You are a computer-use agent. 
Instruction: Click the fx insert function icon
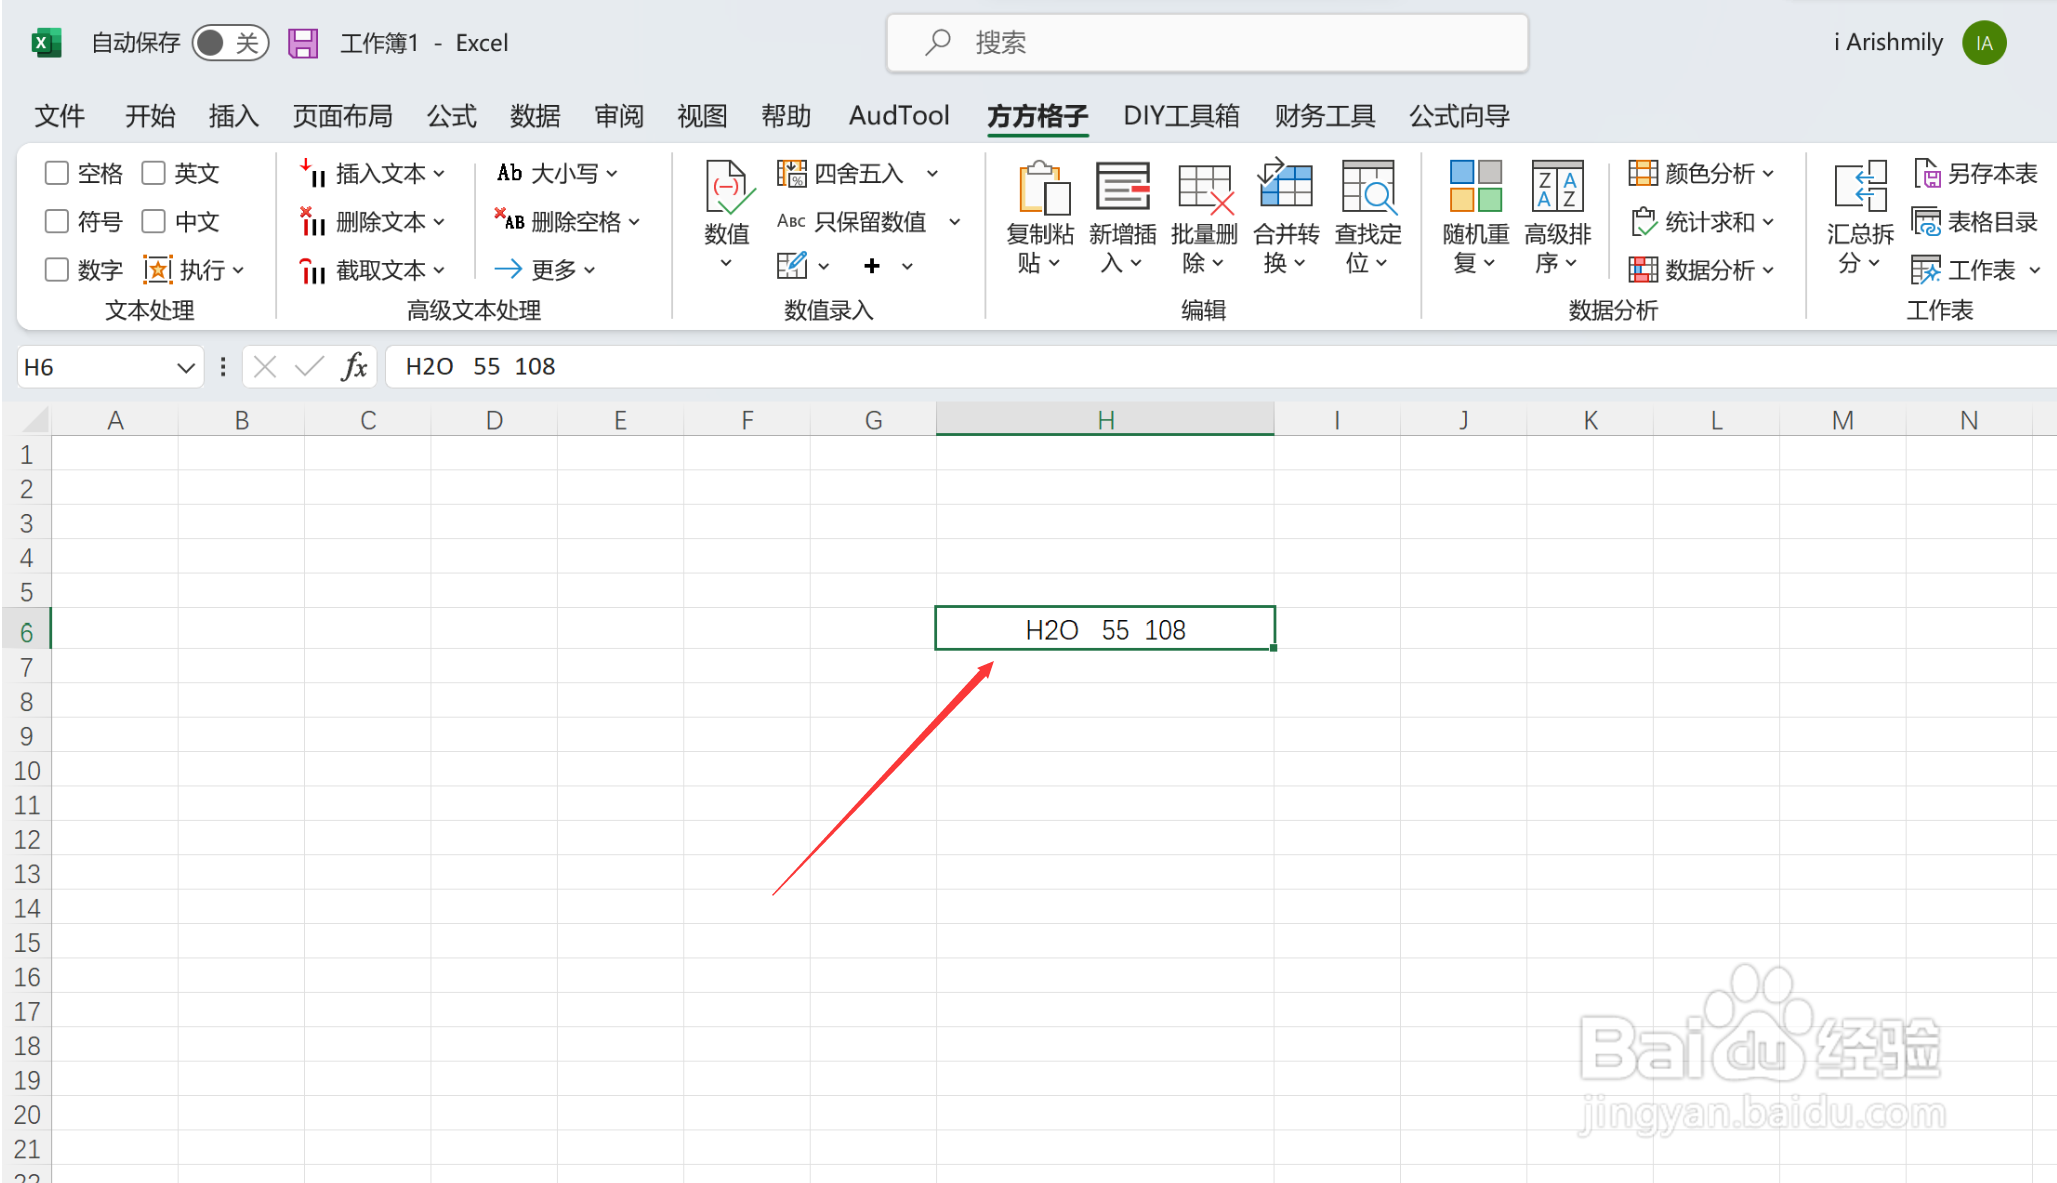[x=354, y=367]
